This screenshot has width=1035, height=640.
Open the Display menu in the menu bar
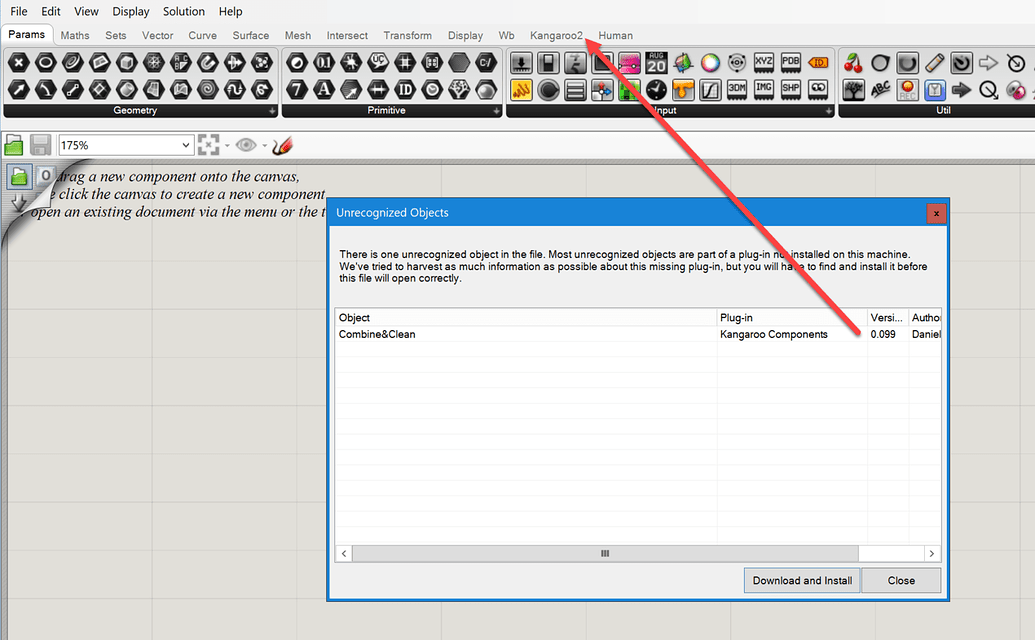(131, 11)
